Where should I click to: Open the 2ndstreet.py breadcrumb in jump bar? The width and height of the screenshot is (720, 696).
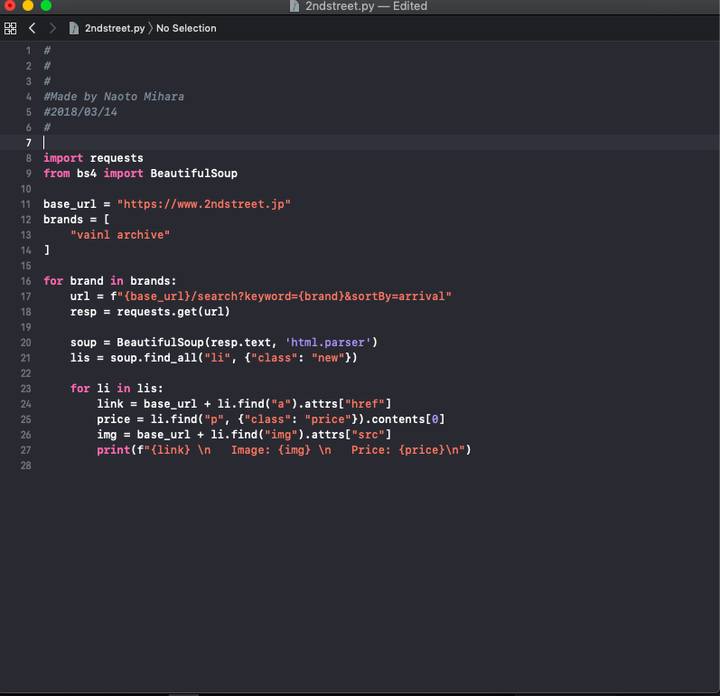click(x=114, y=28)
